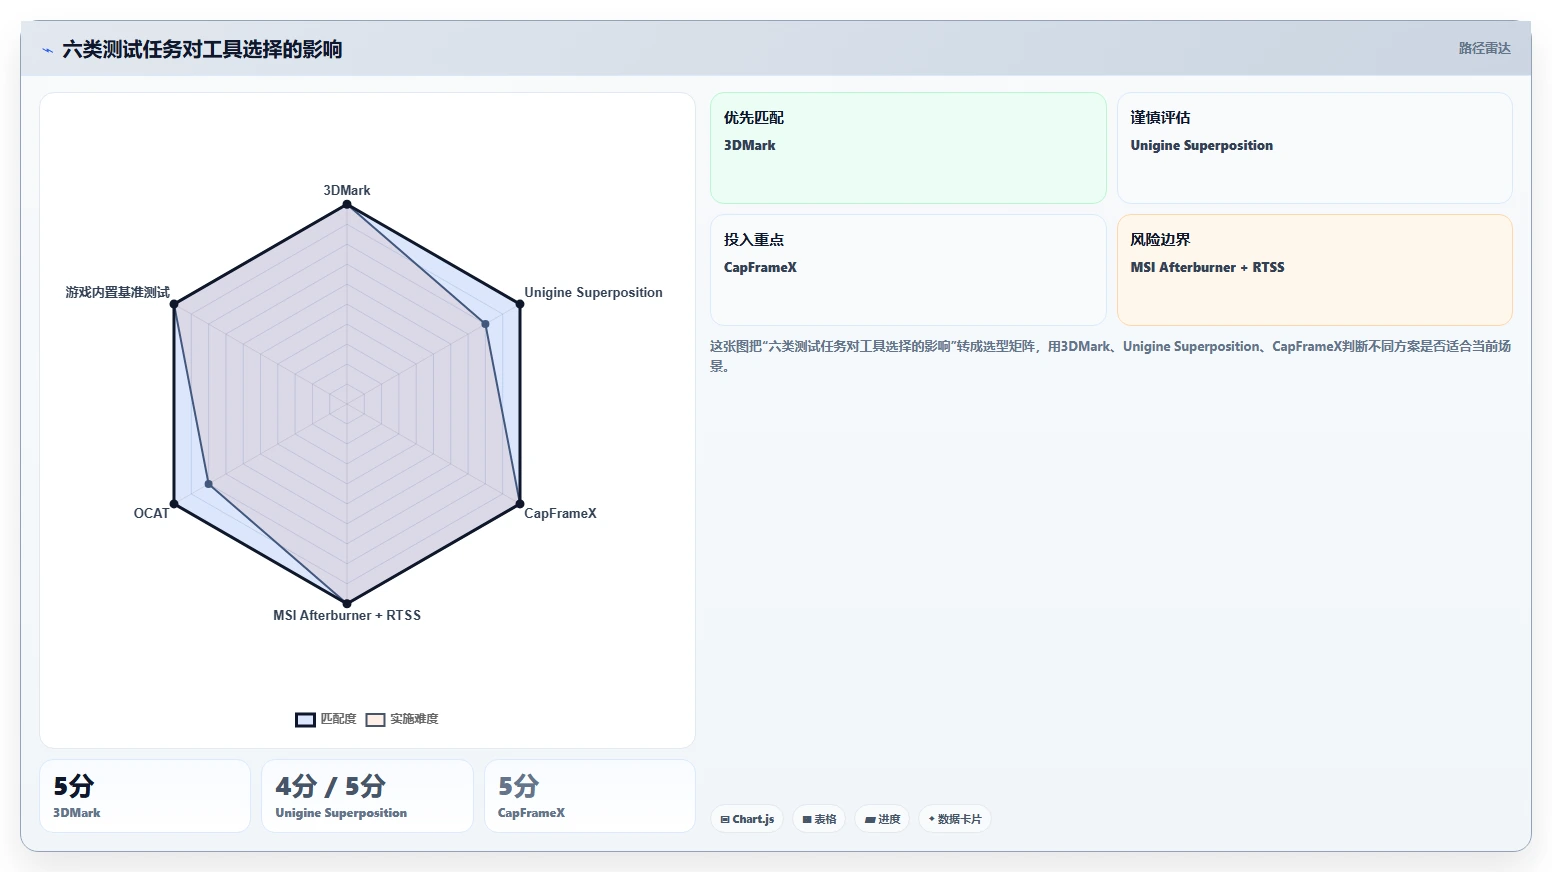This screenshot has width=1552, height=872.
Task: Click the Unigine Superposition outer radar point
Action: point(520,304)
